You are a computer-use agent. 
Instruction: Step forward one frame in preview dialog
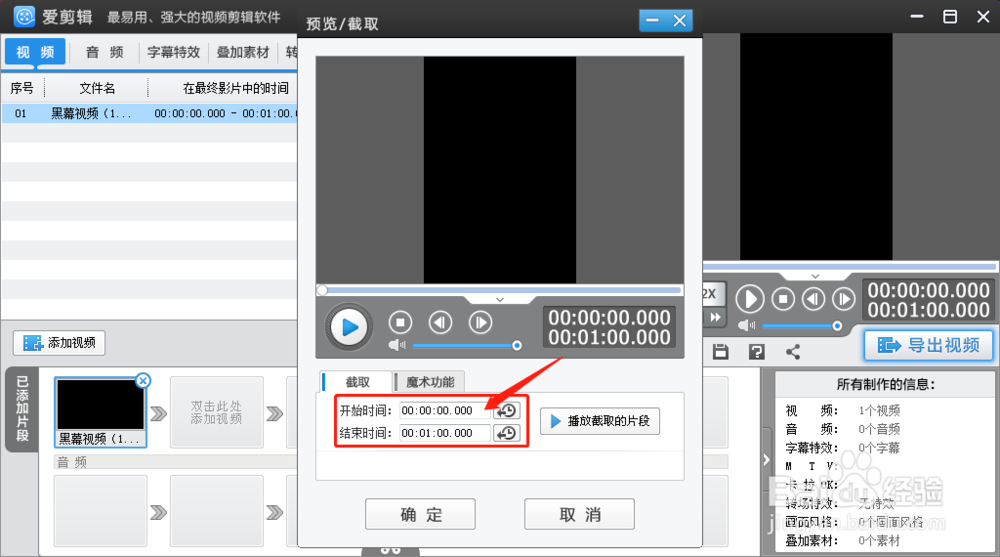pos(480,323)
